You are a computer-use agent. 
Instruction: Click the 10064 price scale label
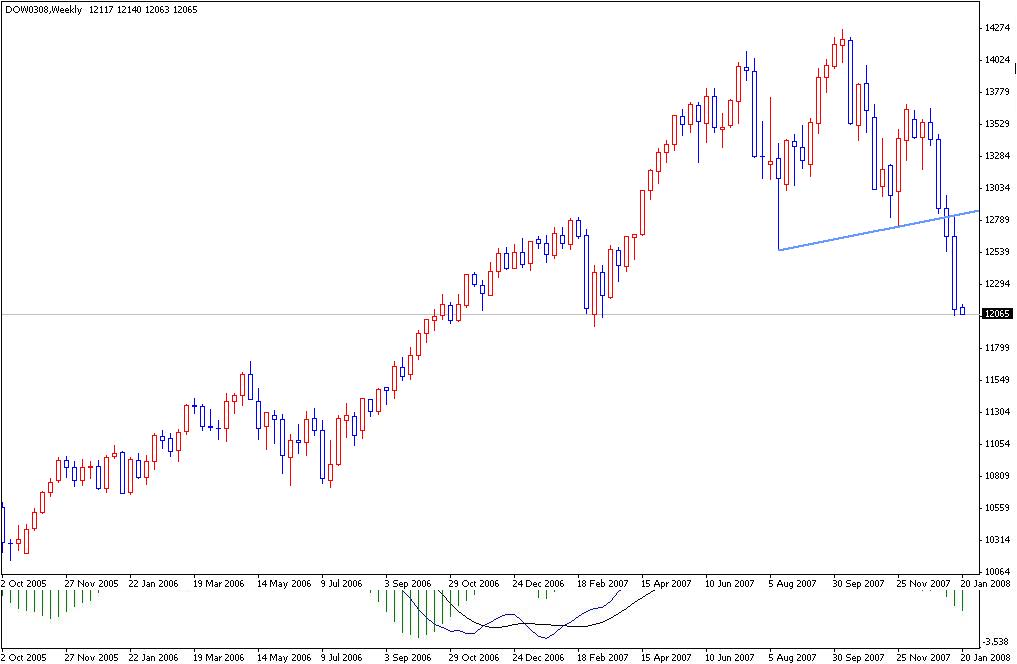[997, 571]
